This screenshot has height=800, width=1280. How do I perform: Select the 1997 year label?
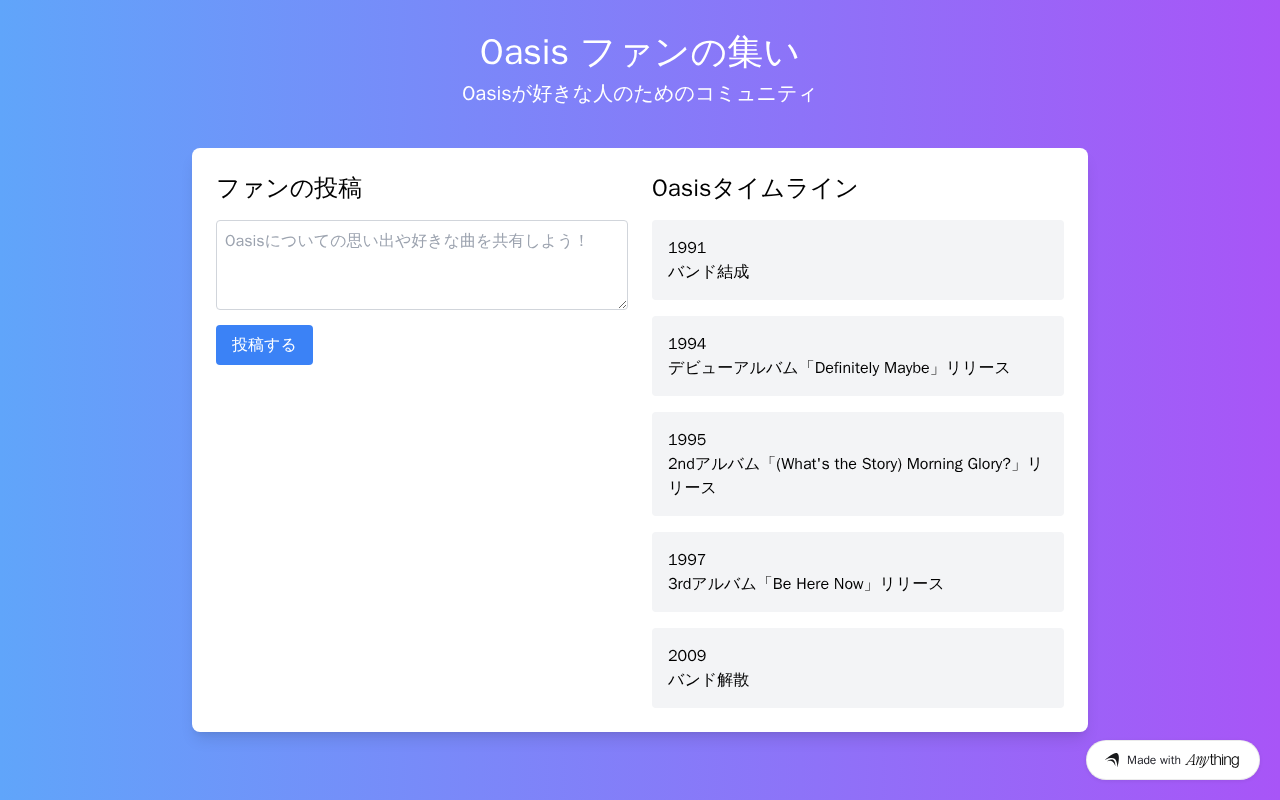coord(687,560)
